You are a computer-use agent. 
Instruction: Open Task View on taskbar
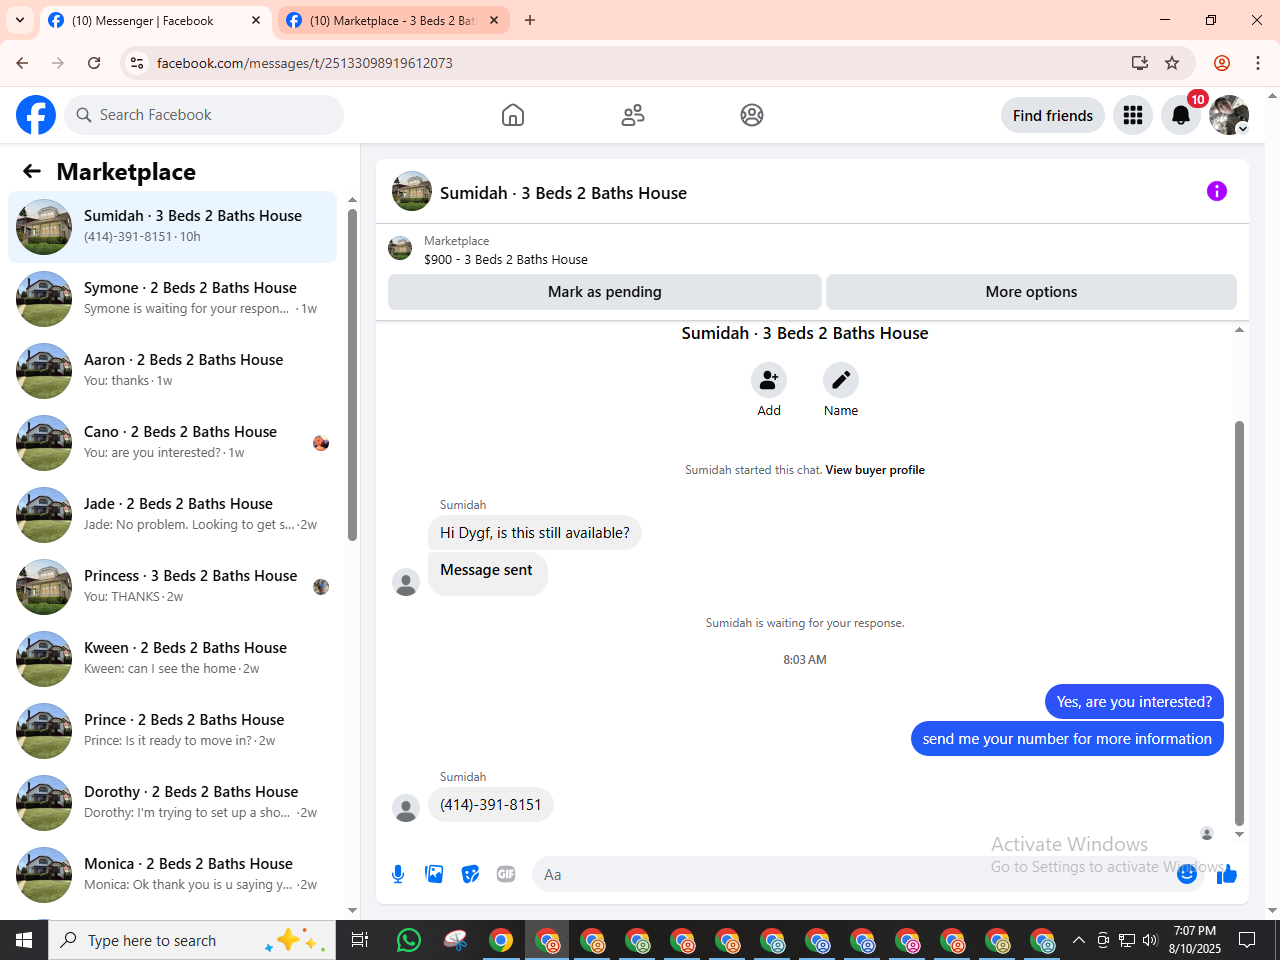pyautogui.click(x=360, y=940)
